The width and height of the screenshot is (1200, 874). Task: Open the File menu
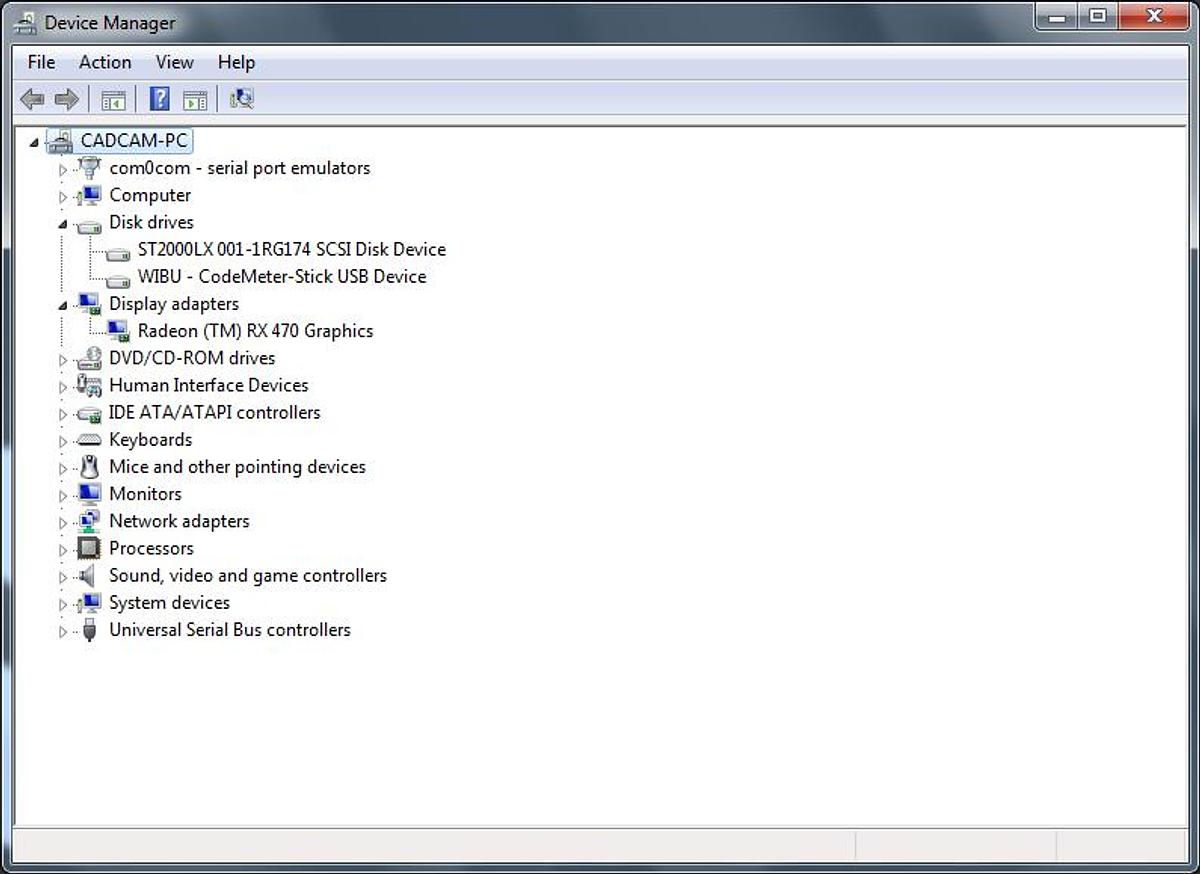(x=41, y=62)
